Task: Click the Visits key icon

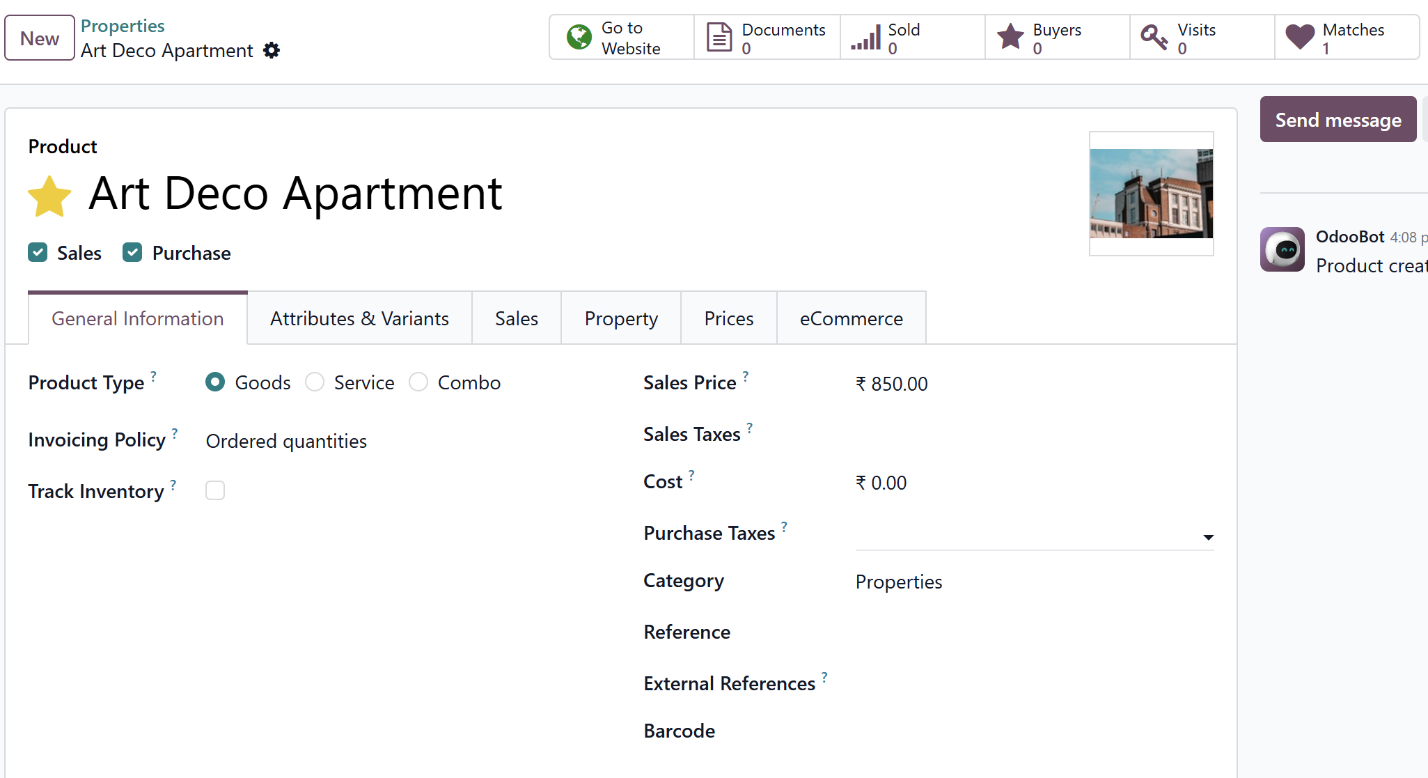Action: click(1155, 38)
